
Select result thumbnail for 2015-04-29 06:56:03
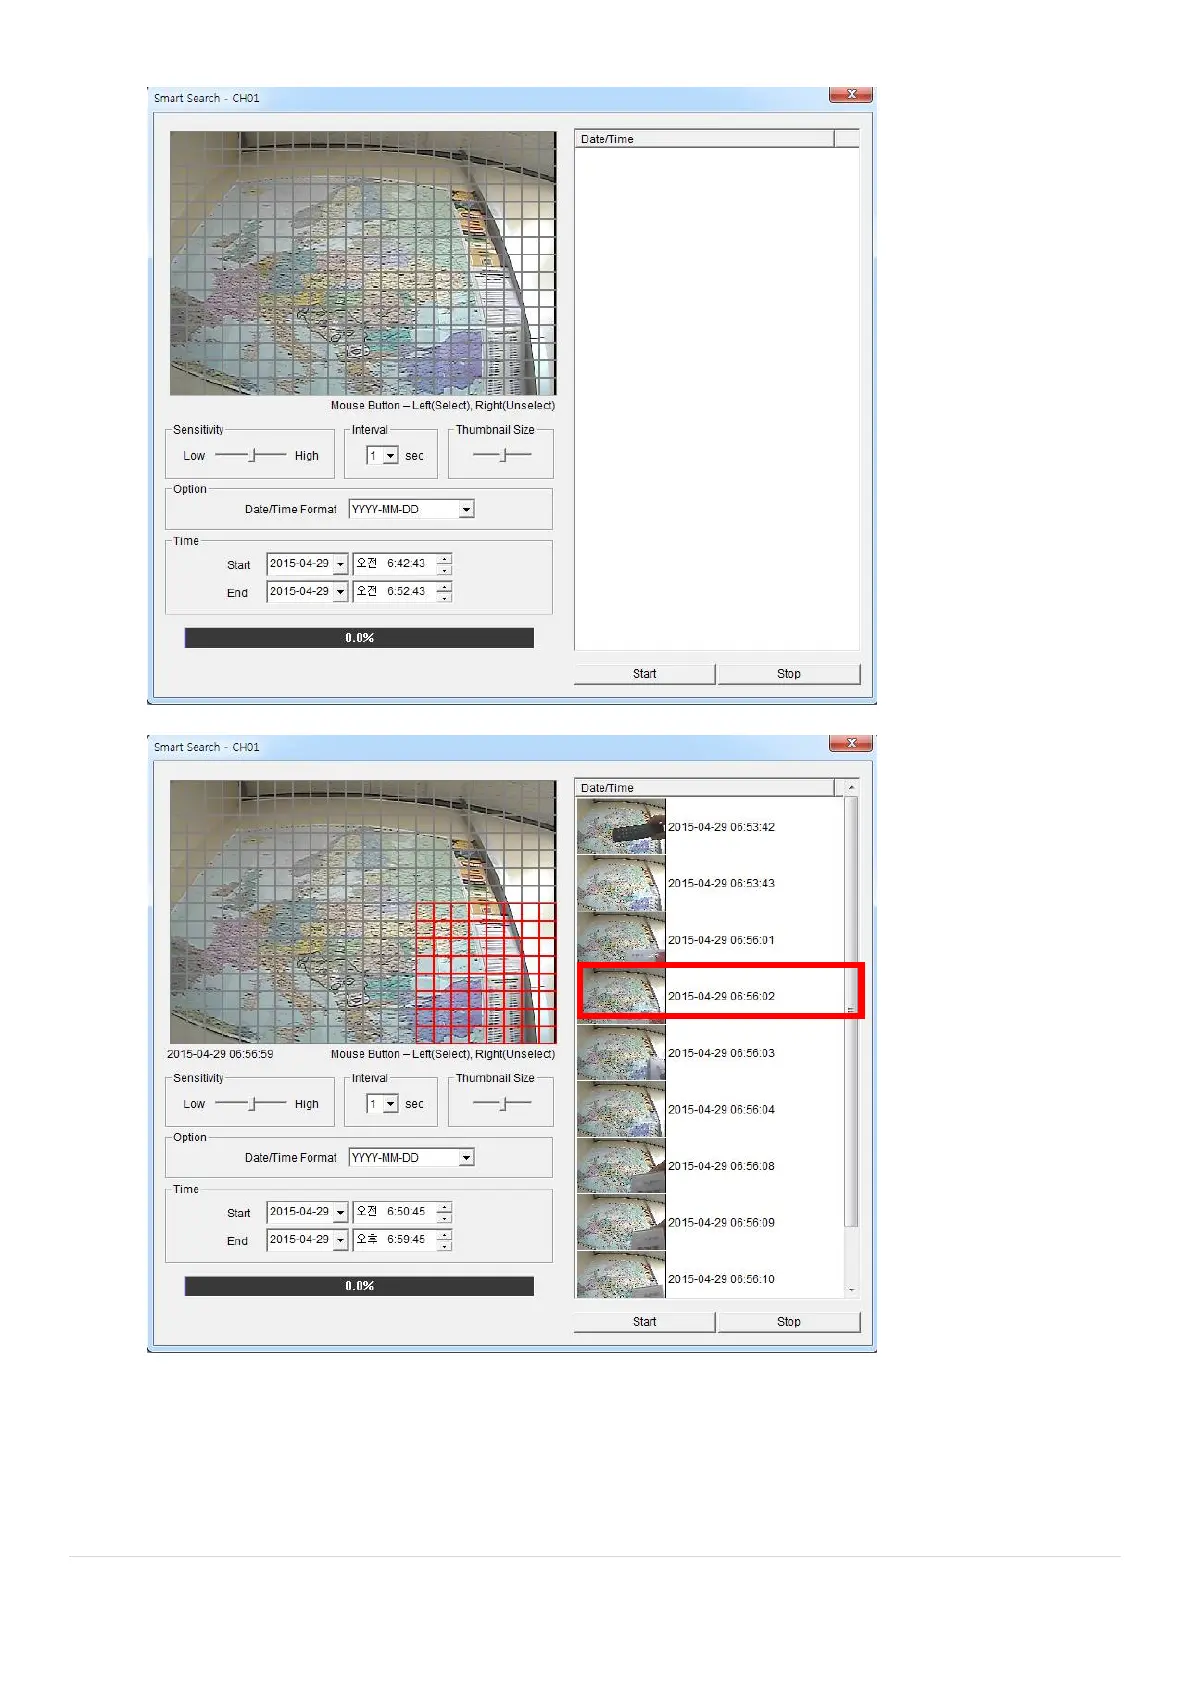(621, 1053)
